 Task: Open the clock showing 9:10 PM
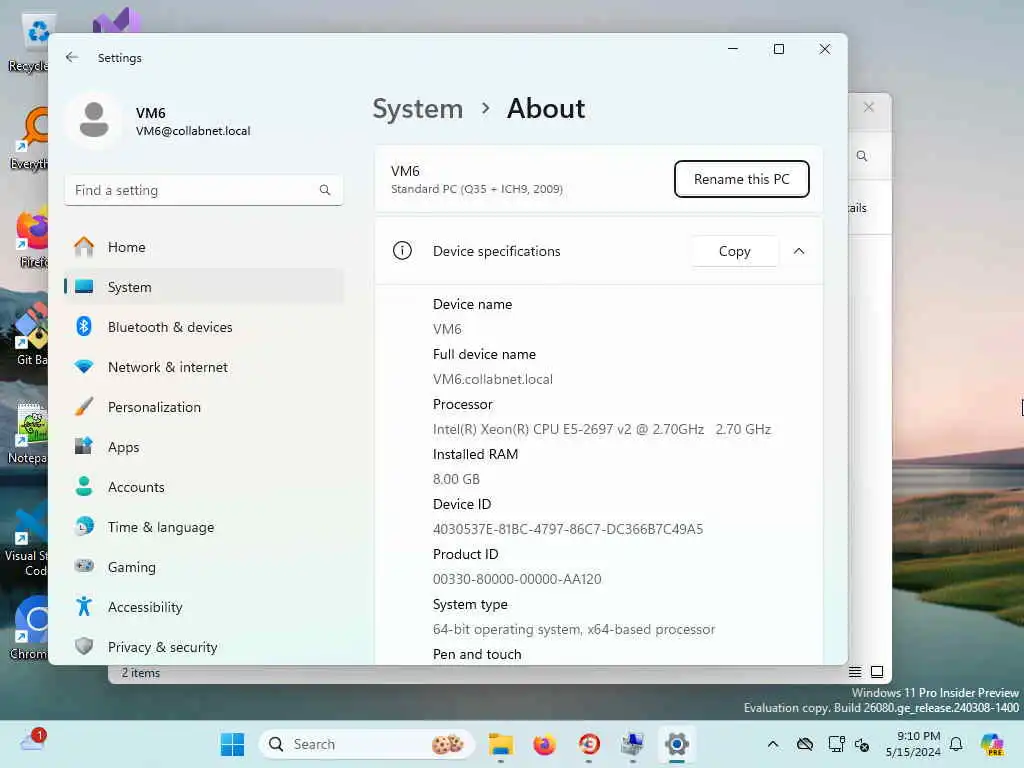pyautogui.click(x=914, y=744)
